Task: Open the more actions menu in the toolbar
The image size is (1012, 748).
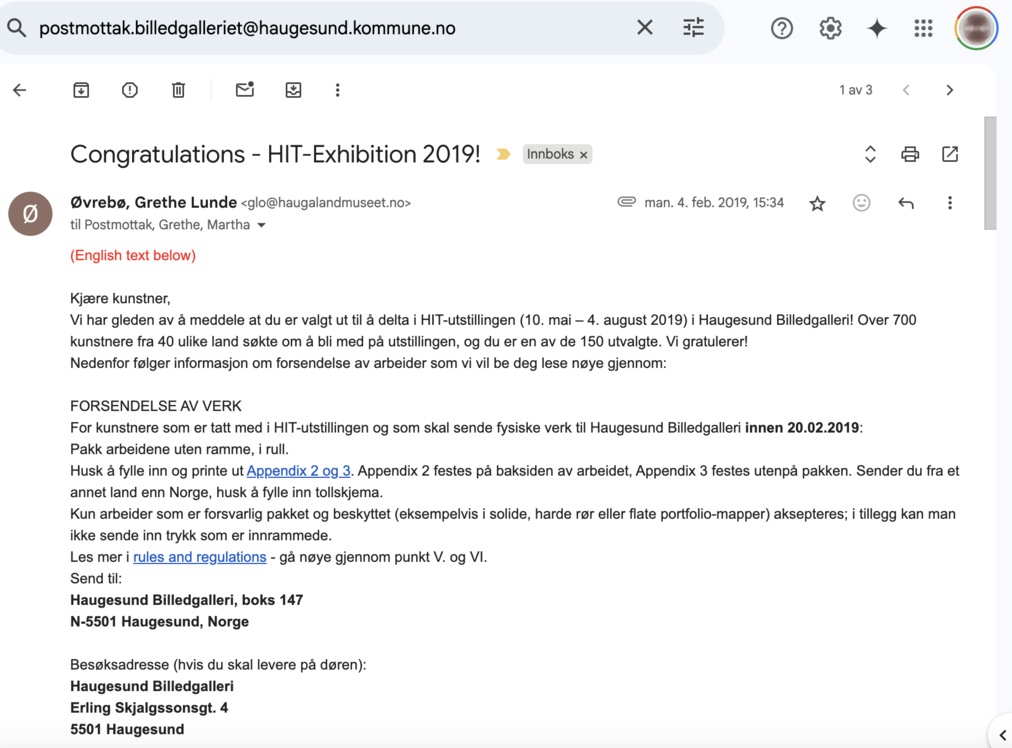Action: [x=337, y=90]
